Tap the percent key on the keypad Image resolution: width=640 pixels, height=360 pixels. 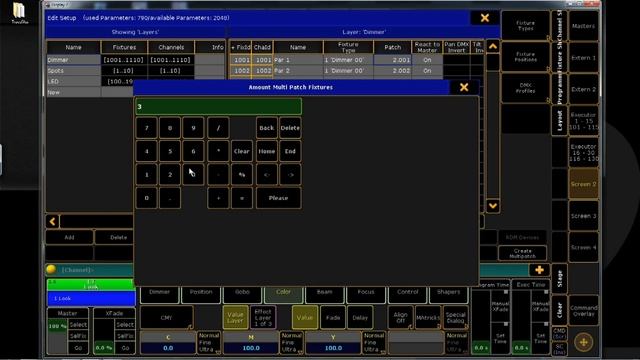coord(242,175)
